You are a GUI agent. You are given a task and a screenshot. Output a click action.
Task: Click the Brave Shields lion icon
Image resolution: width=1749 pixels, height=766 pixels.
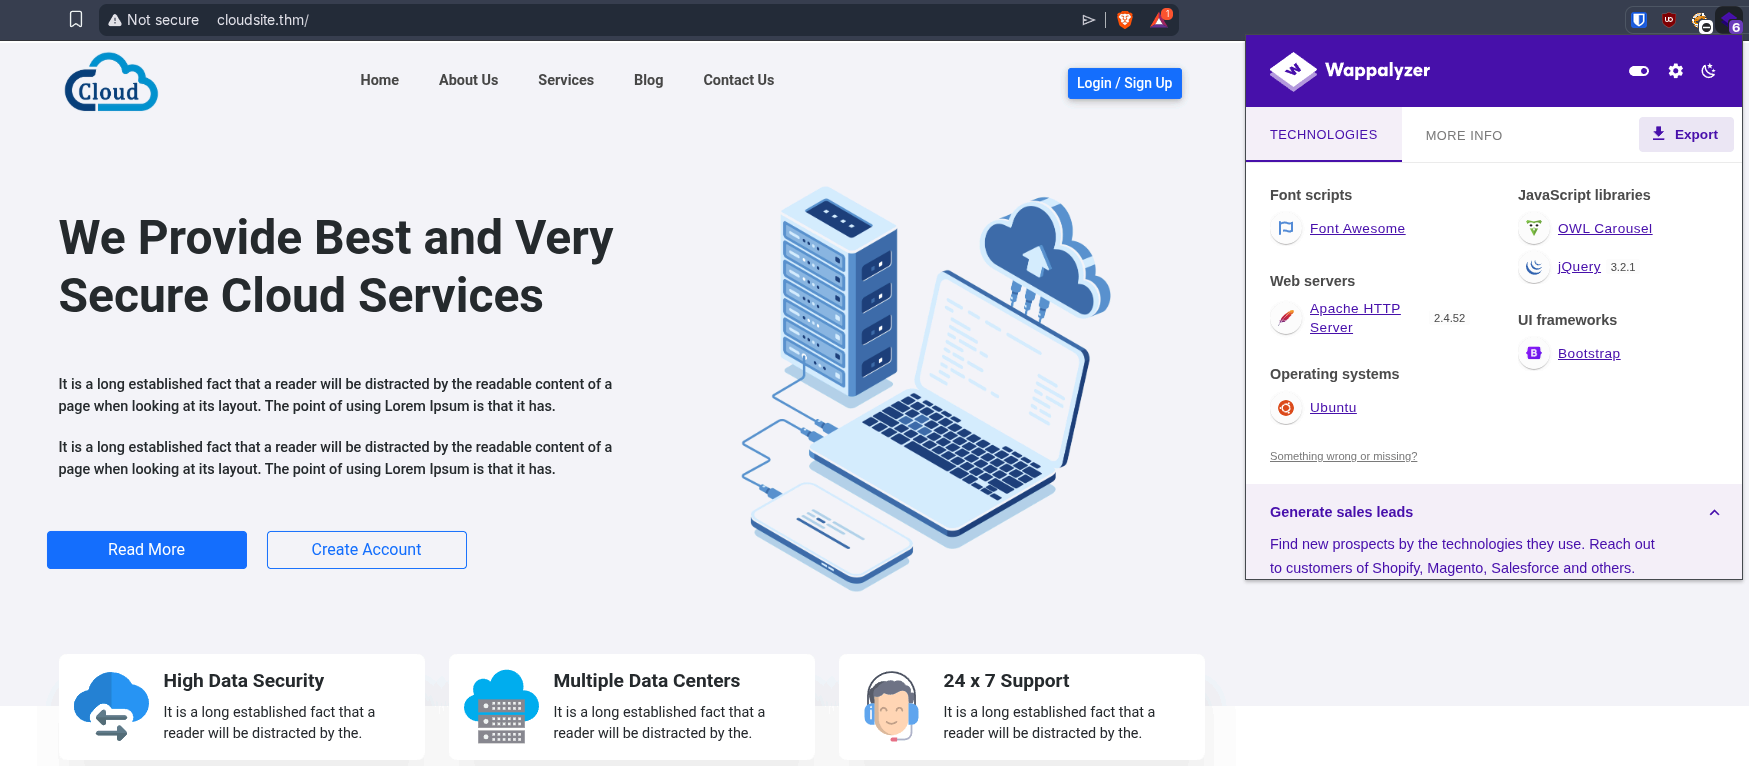[x=1125, y=20]
